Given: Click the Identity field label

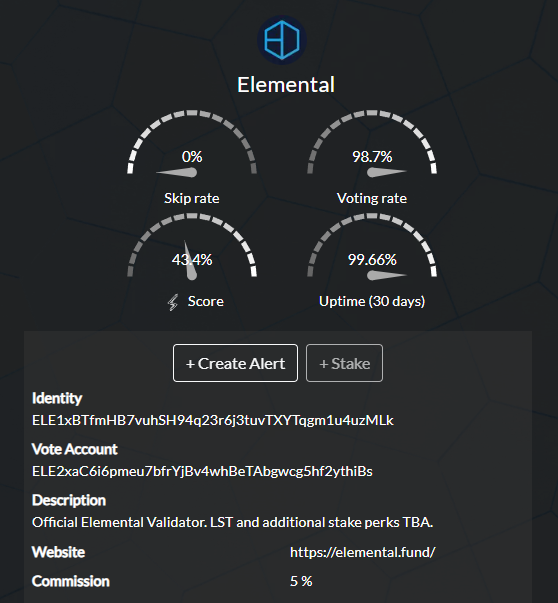Looking at the screenshot, I should coord(57,398).
